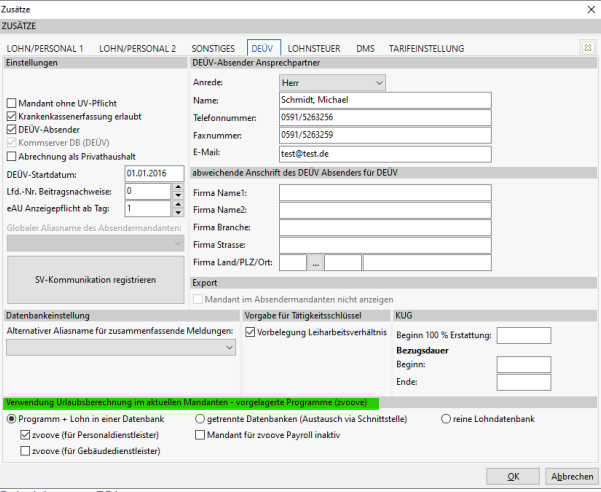Focus the Telefonnummer field
This screenshot has height=492, width=601.
385,118
